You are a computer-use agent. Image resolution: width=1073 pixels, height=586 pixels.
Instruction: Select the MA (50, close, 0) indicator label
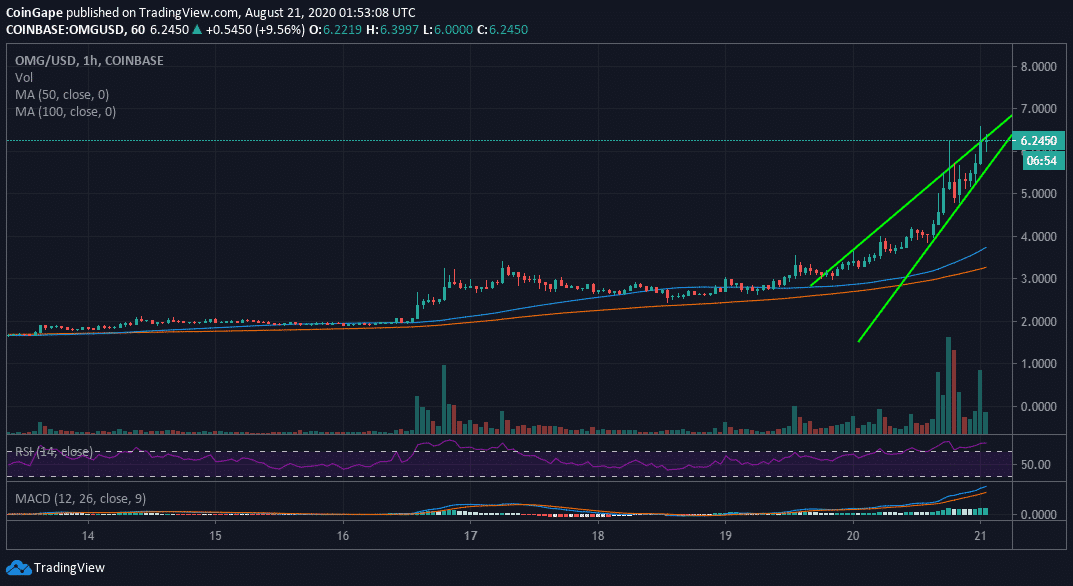click(x=60, y=94)
